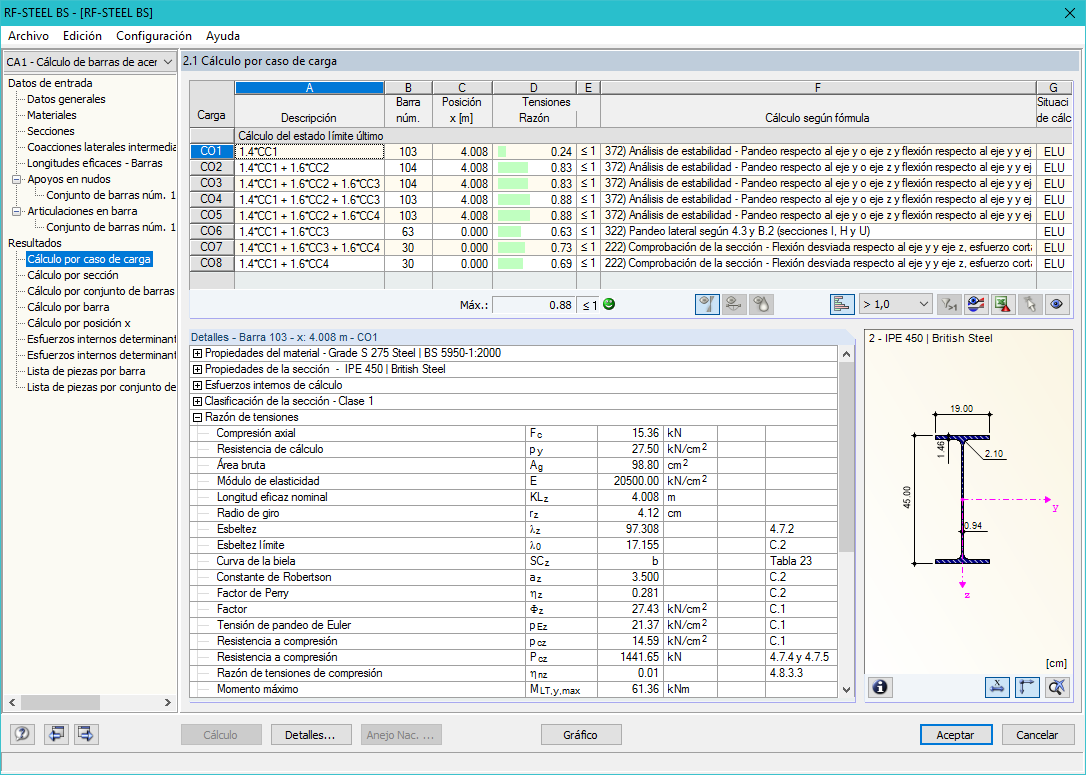Click details scrollbar down arrow
The image size is (1086, 775).
click(x=846, y=690)
